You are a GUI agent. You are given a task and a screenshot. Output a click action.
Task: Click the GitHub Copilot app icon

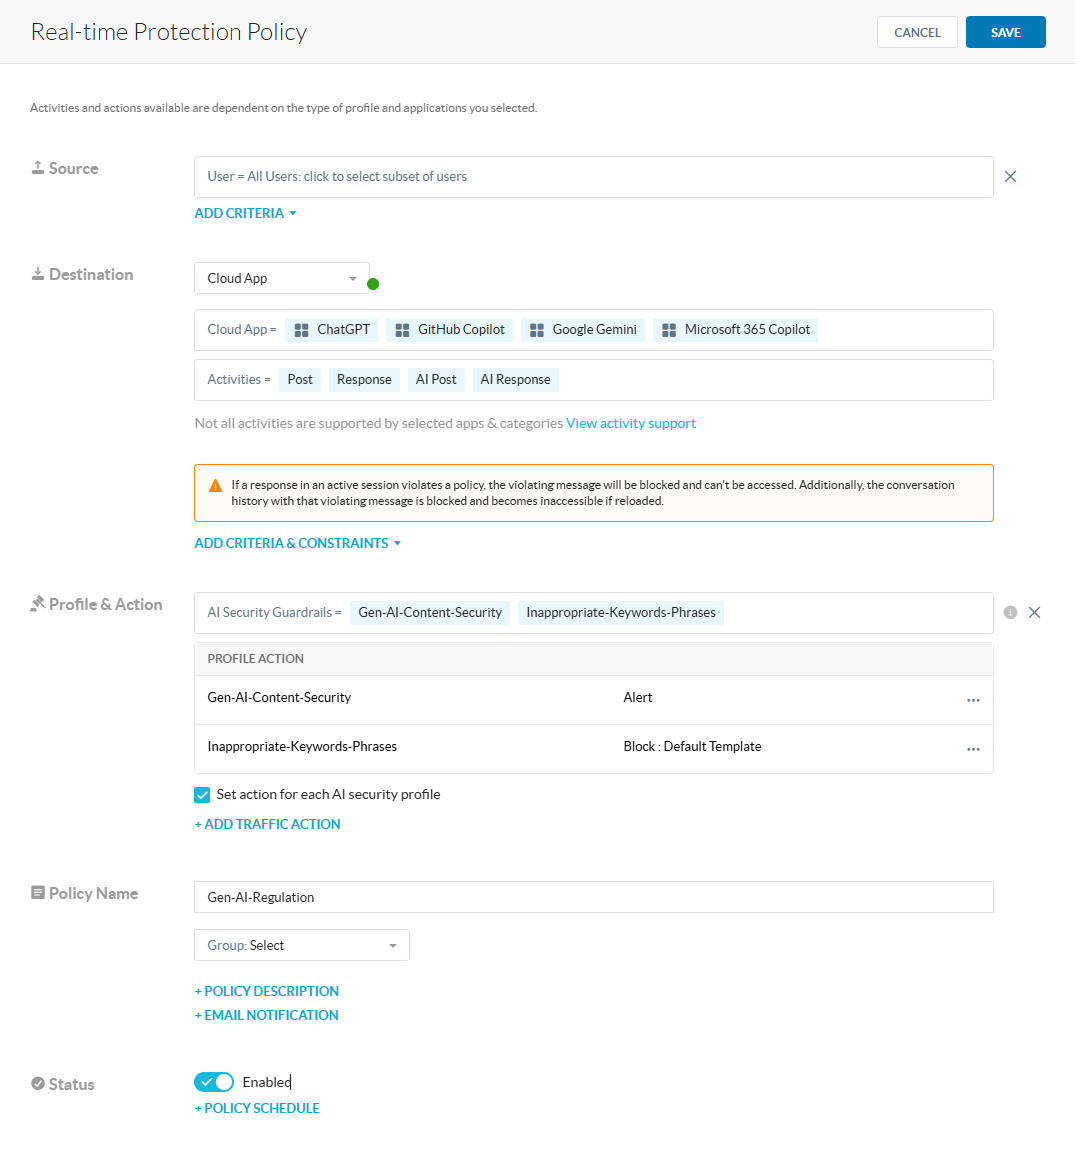click(404, 329)
